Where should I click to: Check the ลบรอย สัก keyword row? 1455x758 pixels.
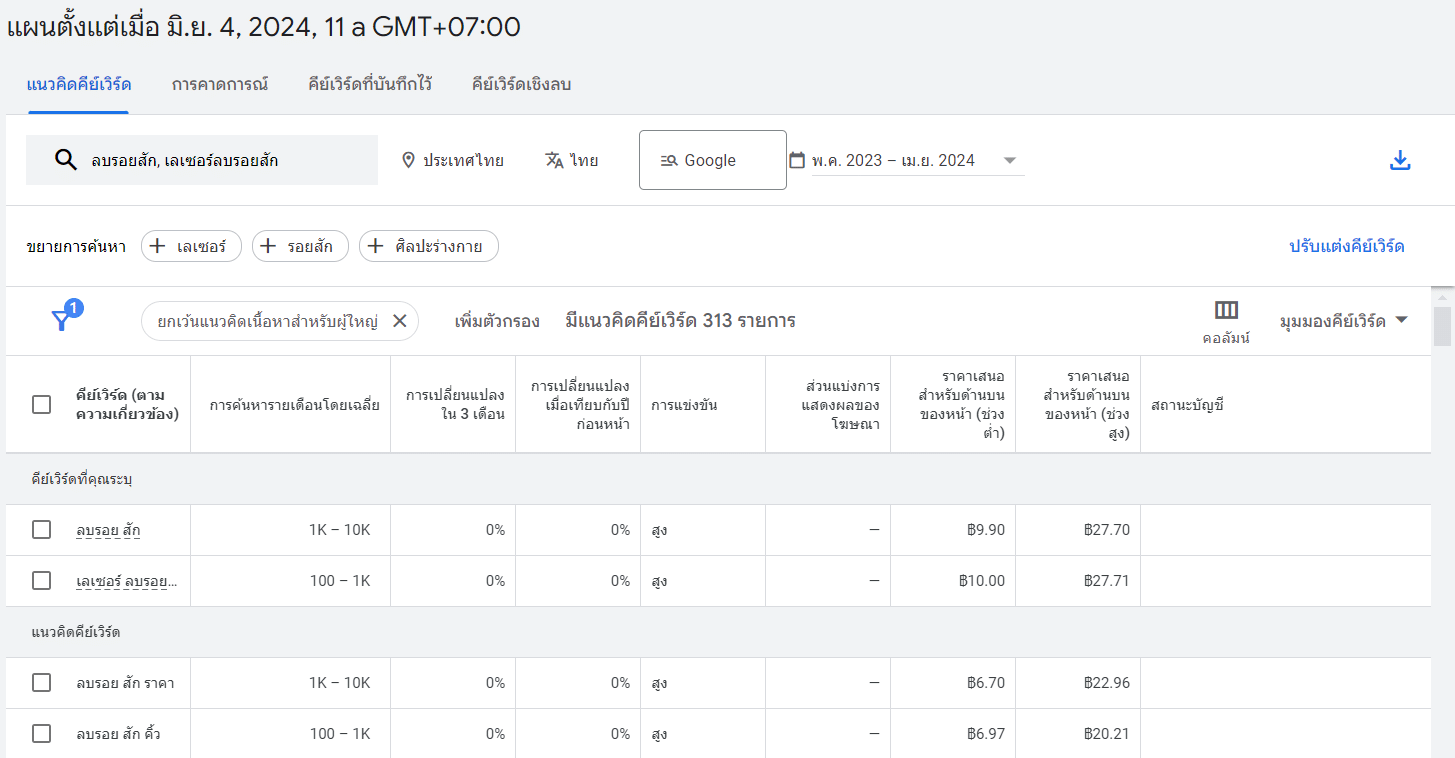41,530
